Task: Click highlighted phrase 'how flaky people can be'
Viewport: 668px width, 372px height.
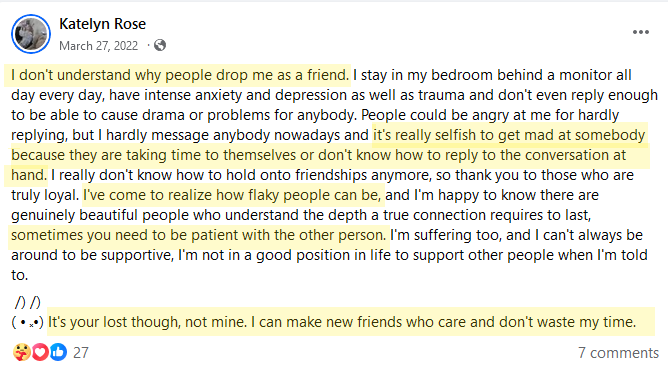Action: click(x=298, y=195)
